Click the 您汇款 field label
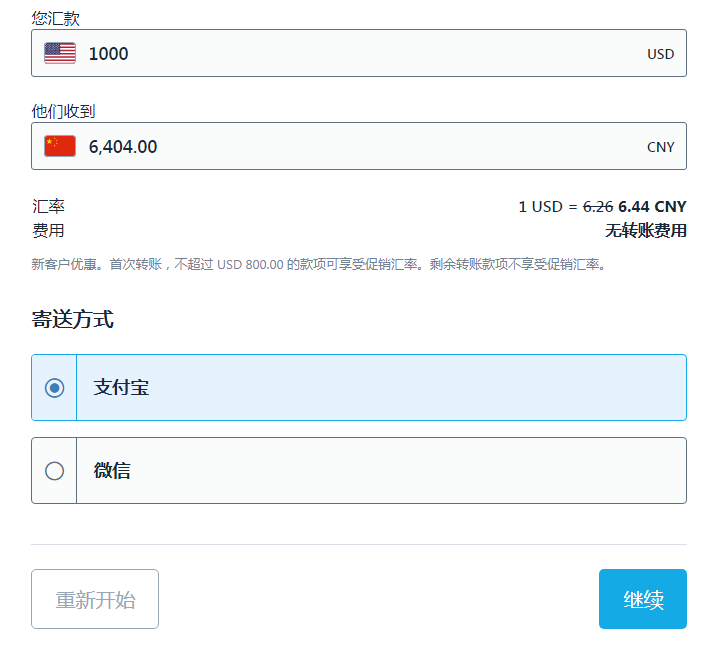717x646 pixels. click(x=56, y=18)
